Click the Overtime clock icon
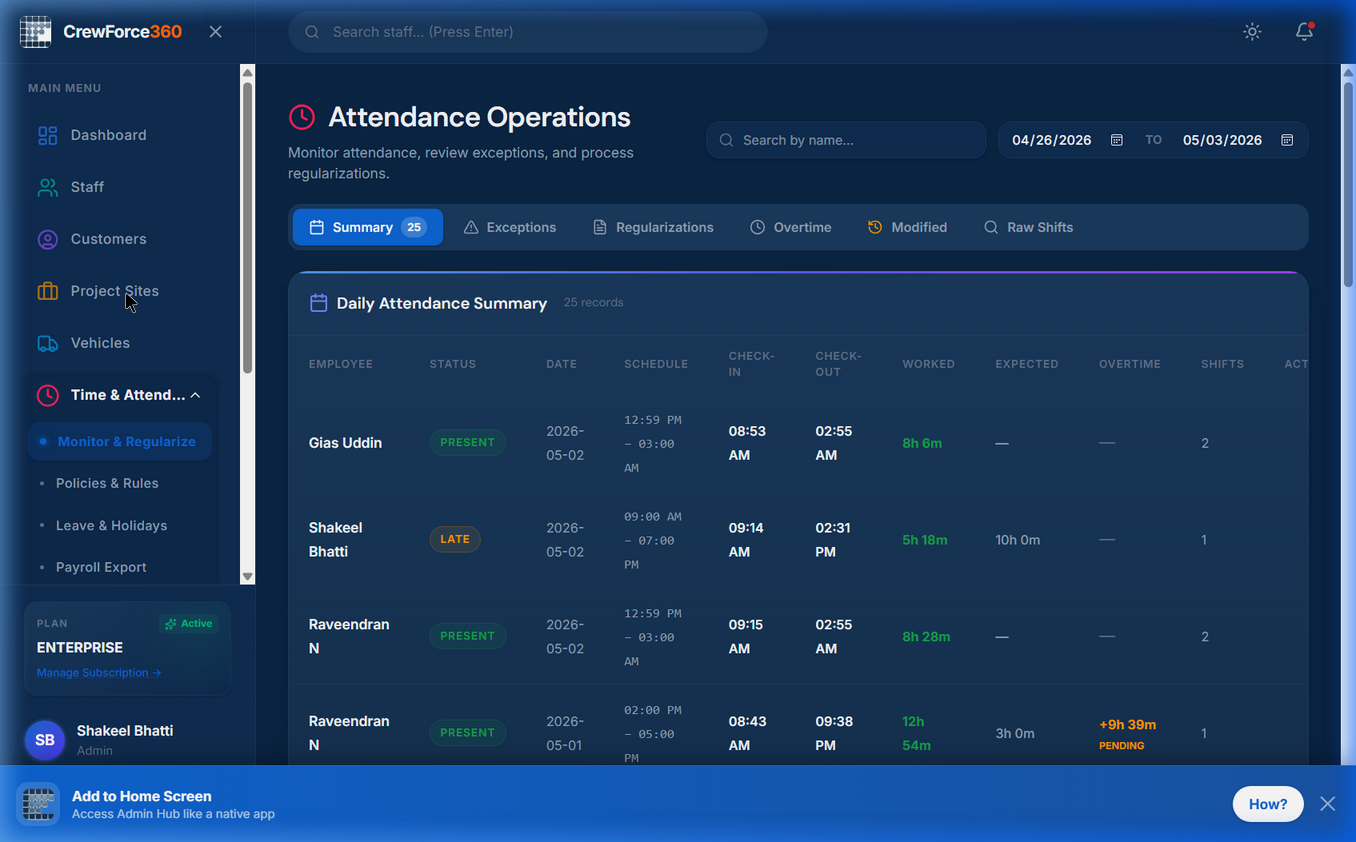This screenshot has width=1356, height=842. pyautogui.click(x=758, y=227)
